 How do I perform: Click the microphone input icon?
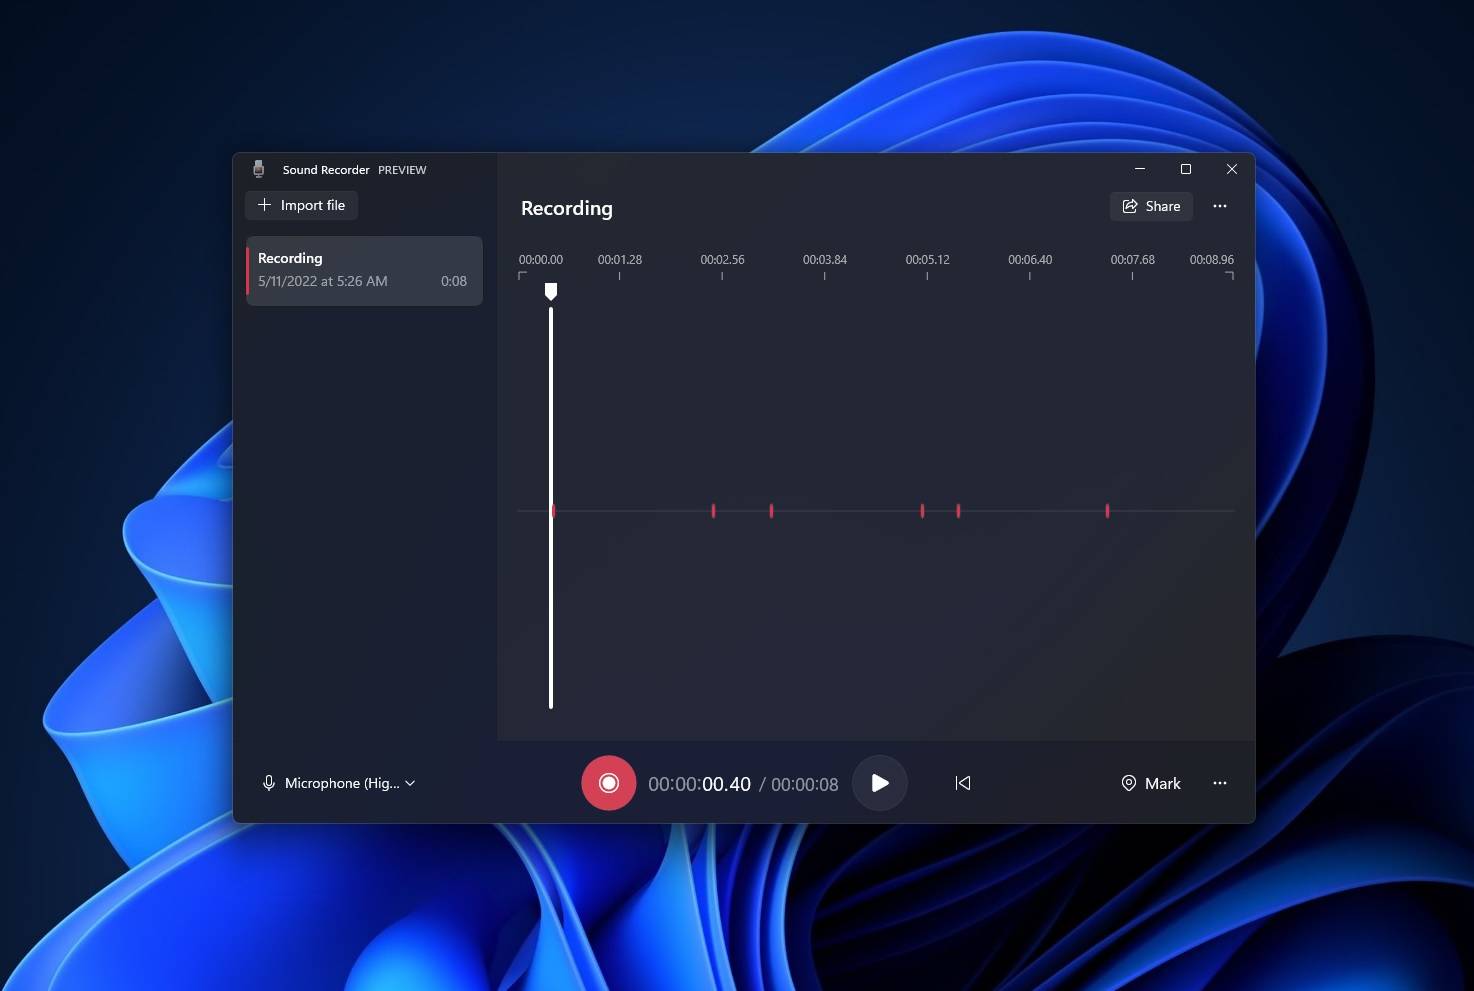pos(268,783)
